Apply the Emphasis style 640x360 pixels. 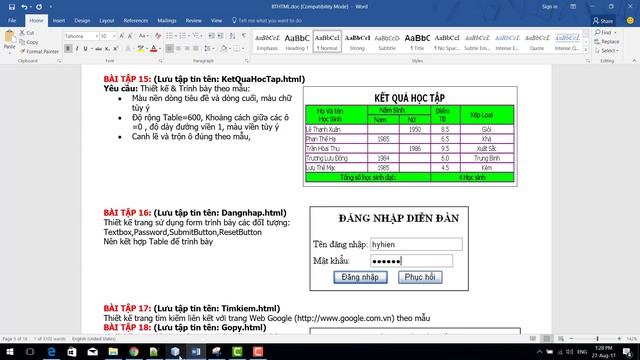pos(267,42)
